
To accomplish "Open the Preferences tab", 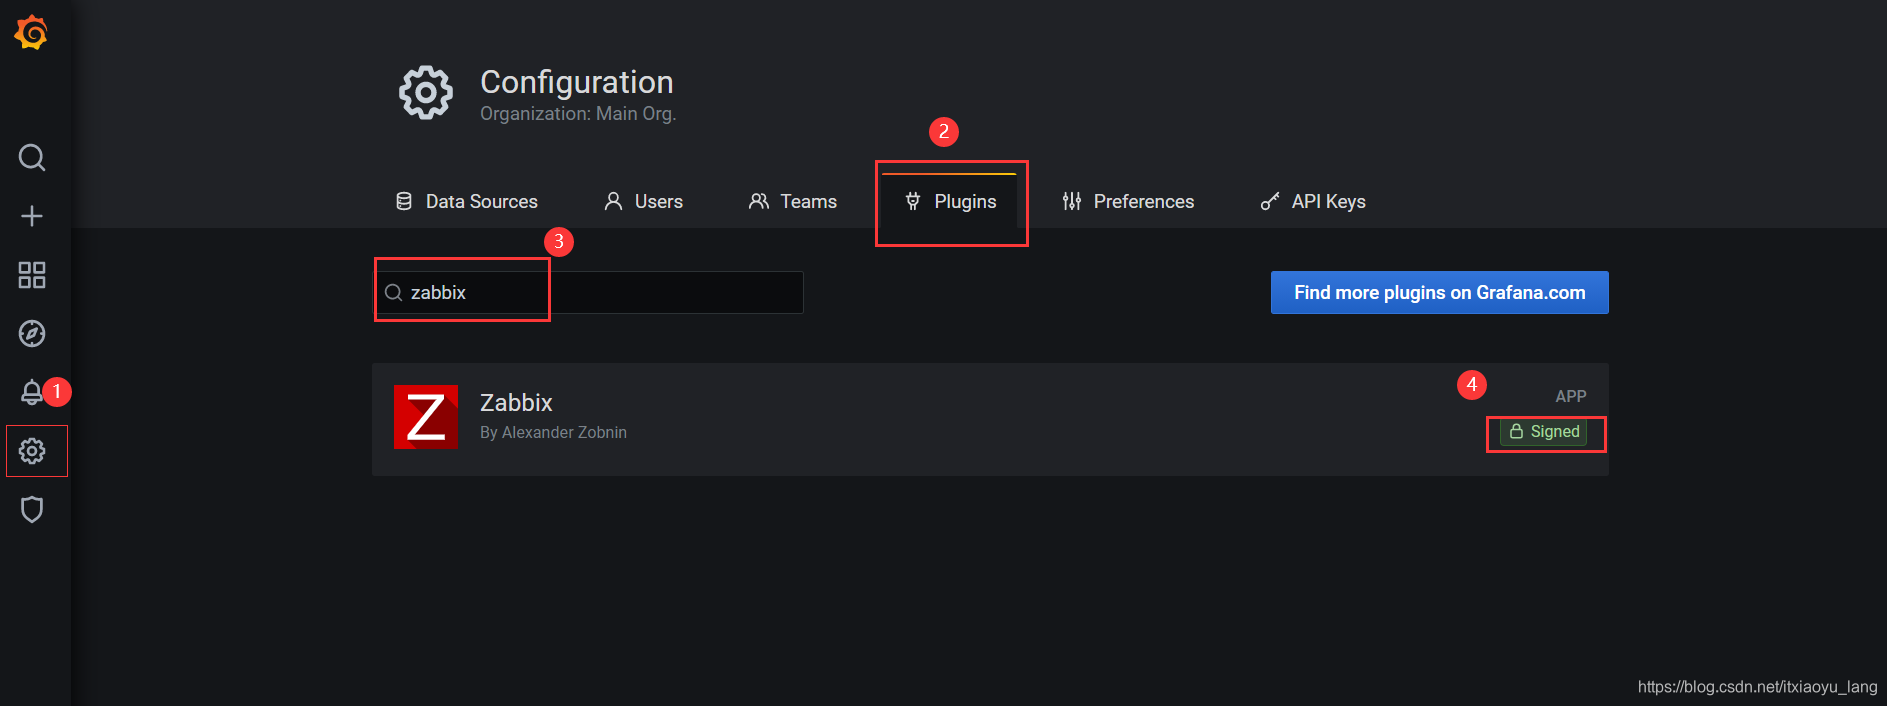I will pos(1128,201).
